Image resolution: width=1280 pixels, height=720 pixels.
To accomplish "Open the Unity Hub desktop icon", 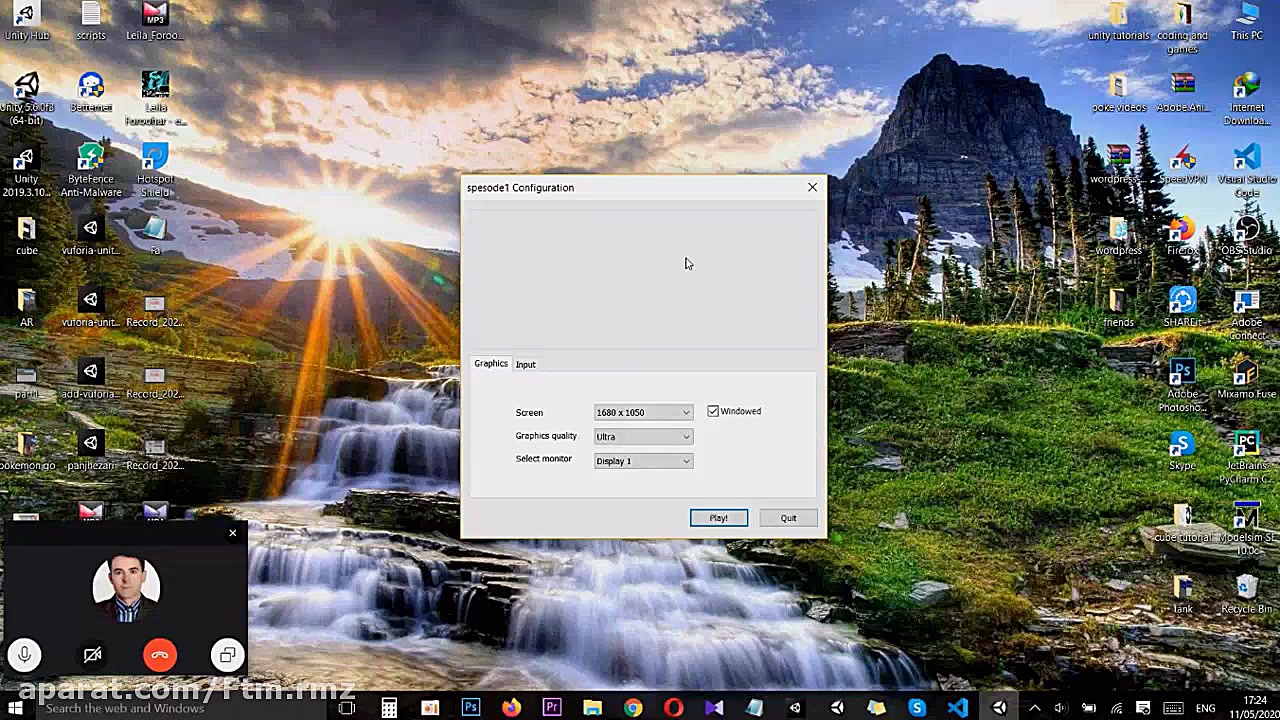I will pos(26,22).
